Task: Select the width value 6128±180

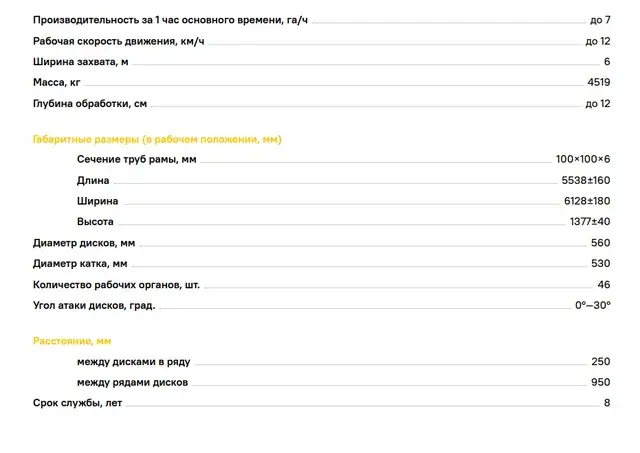Action: (x=587, y=201)
